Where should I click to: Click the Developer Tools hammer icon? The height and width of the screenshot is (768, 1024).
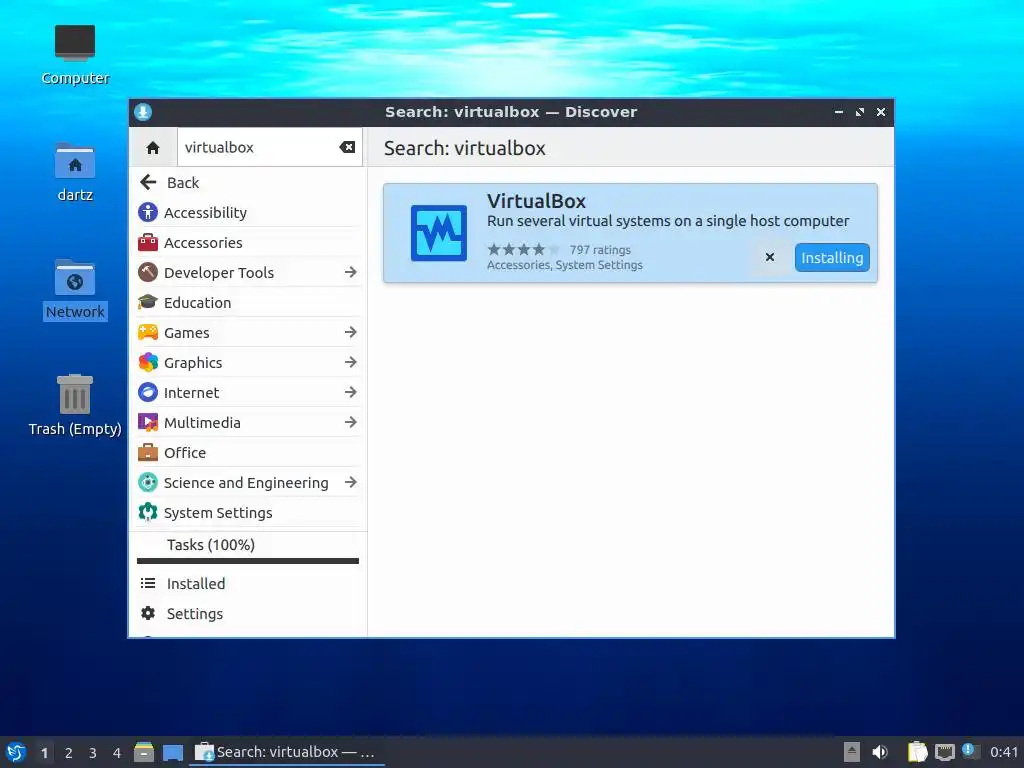pos(148,272)
